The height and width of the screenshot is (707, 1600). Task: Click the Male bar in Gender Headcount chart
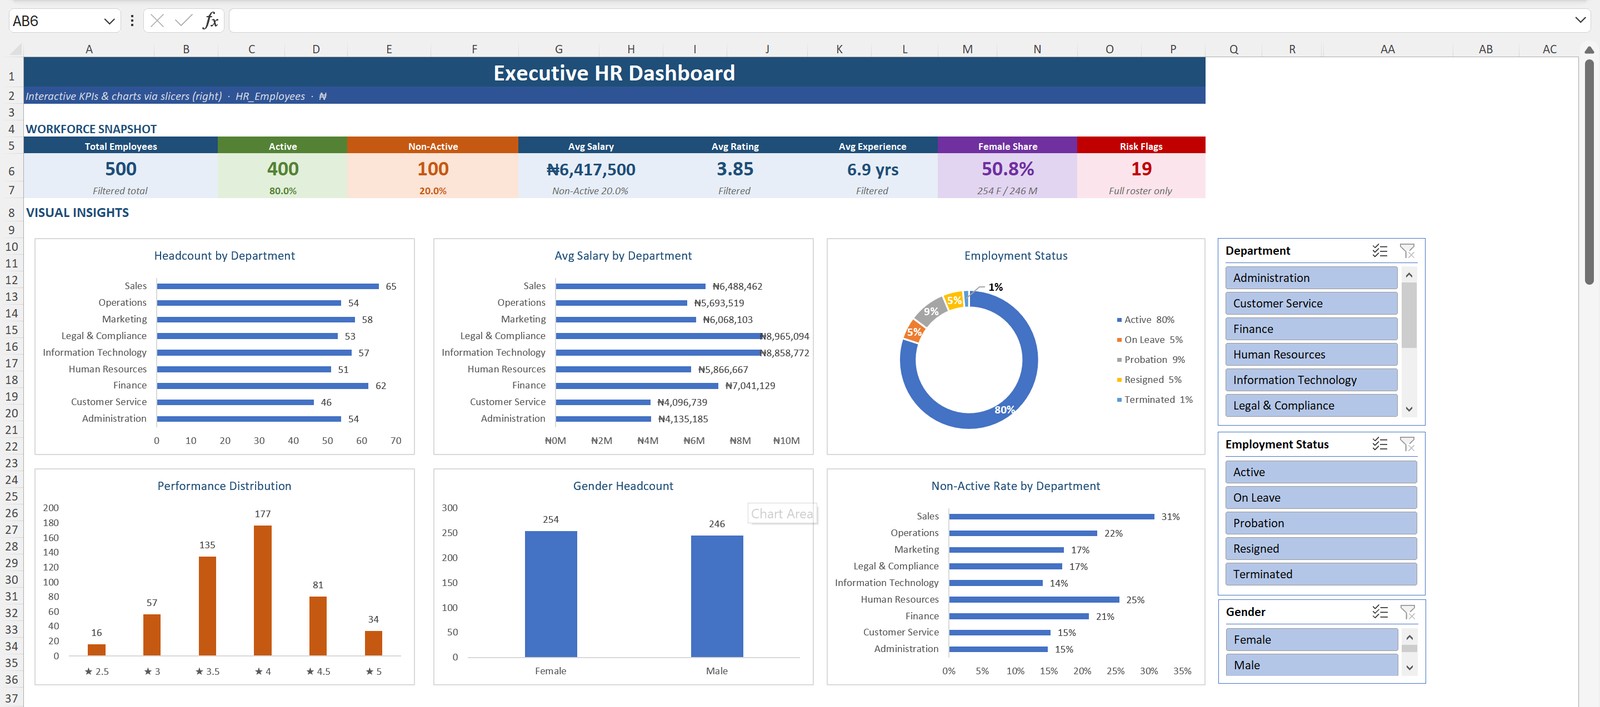click(x=717, y=596)
